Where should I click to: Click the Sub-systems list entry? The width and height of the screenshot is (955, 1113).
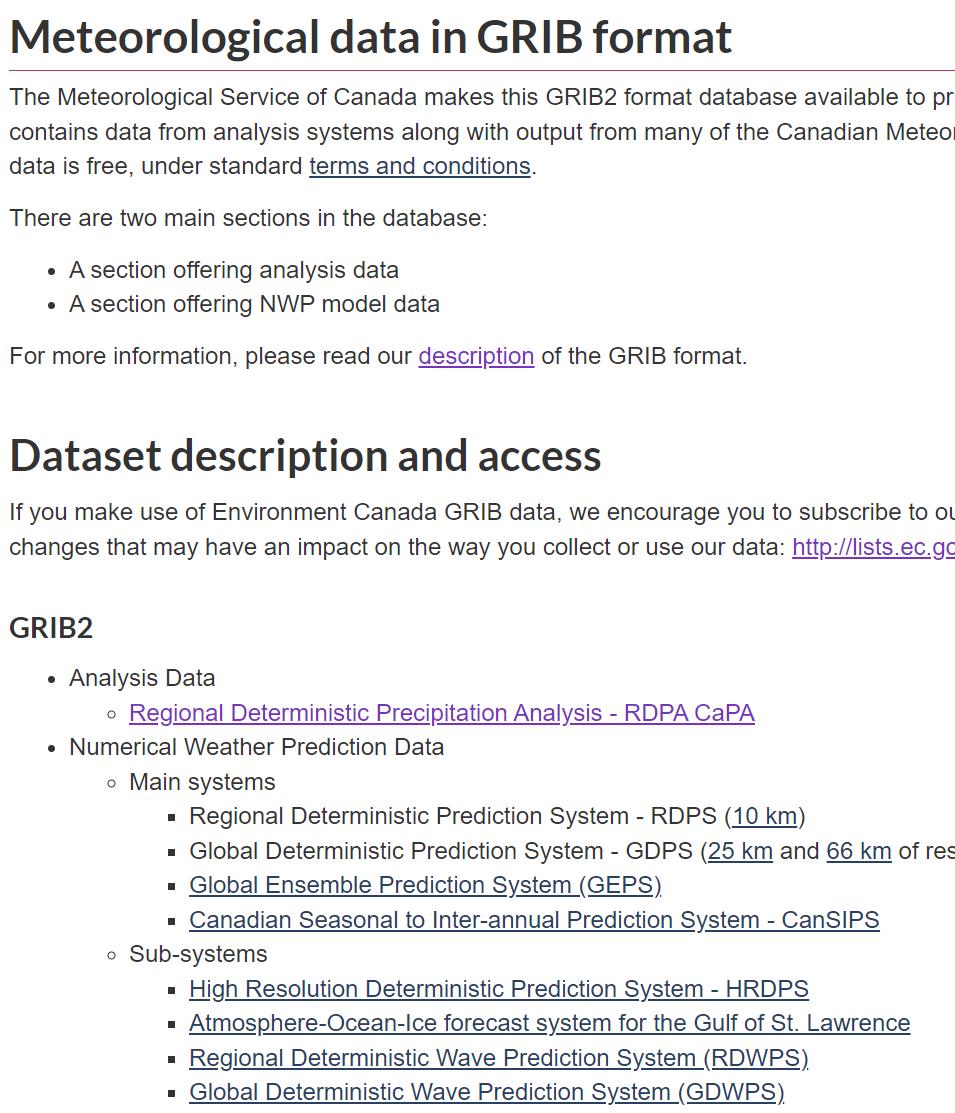pyautogui.click(x=198, y=954)
